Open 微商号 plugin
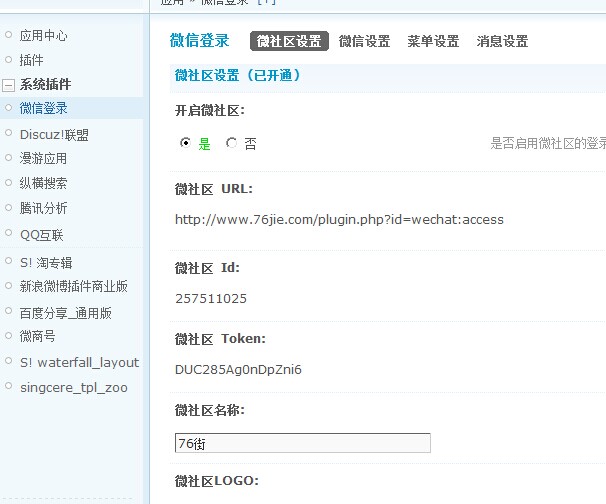 (37, 336)
